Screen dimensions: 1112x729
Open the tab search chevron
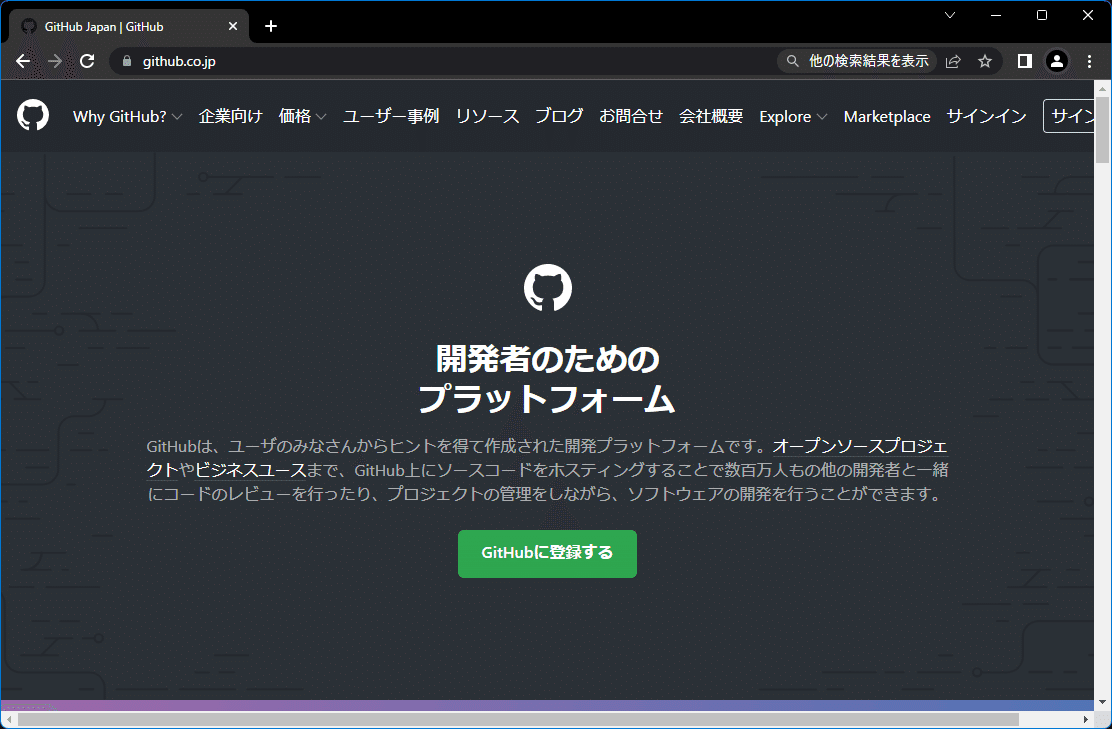[950, 15]
